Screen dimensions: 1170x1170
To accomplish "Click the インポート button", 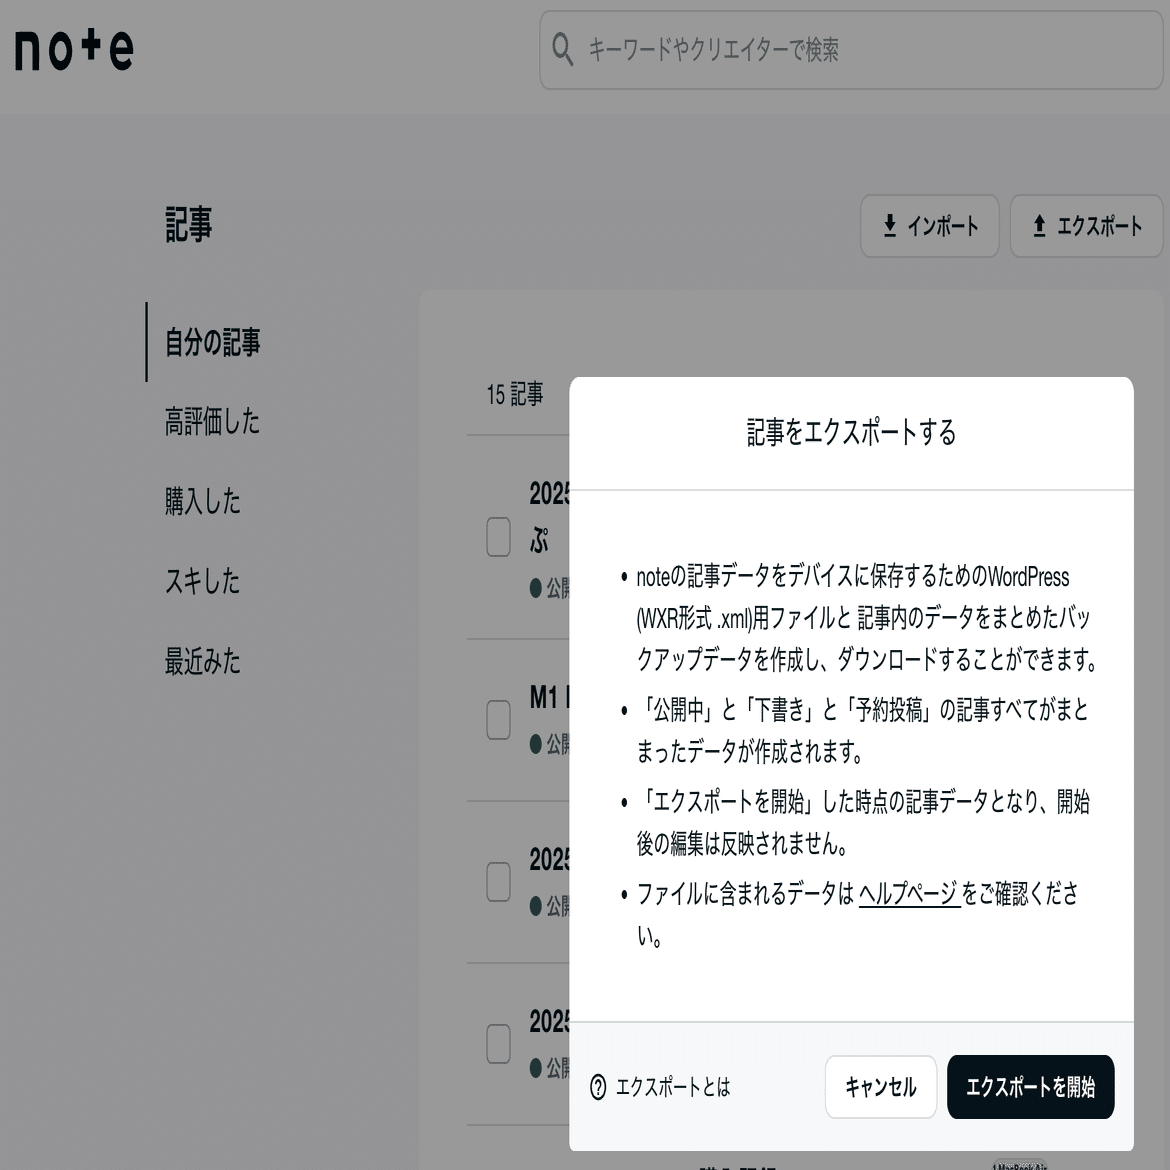I will click(929, 226).
